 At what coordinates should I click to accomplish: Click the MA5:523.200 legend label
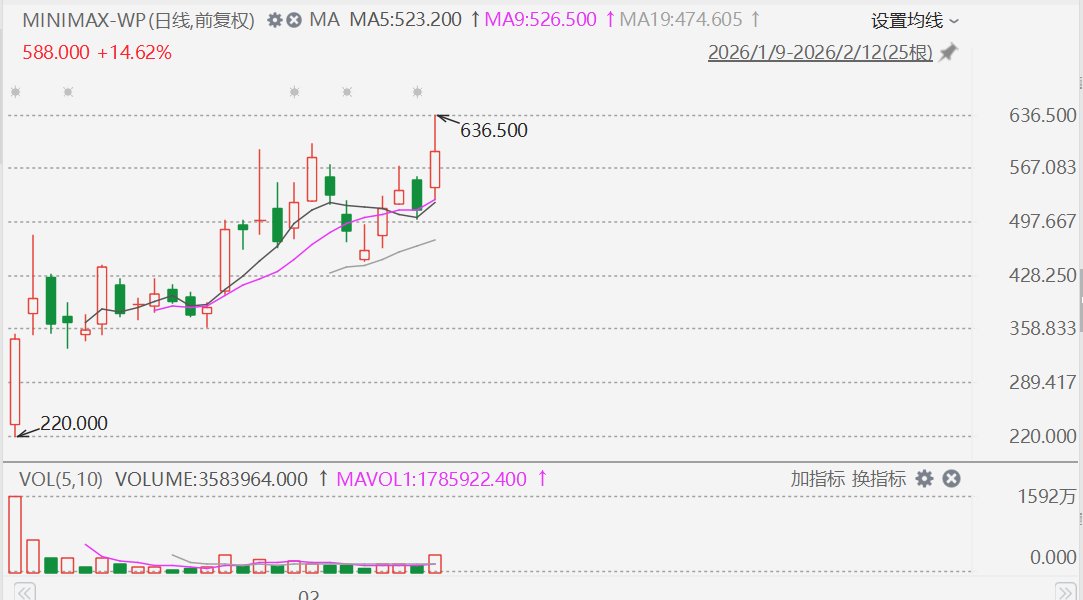[x=405, y=20]
